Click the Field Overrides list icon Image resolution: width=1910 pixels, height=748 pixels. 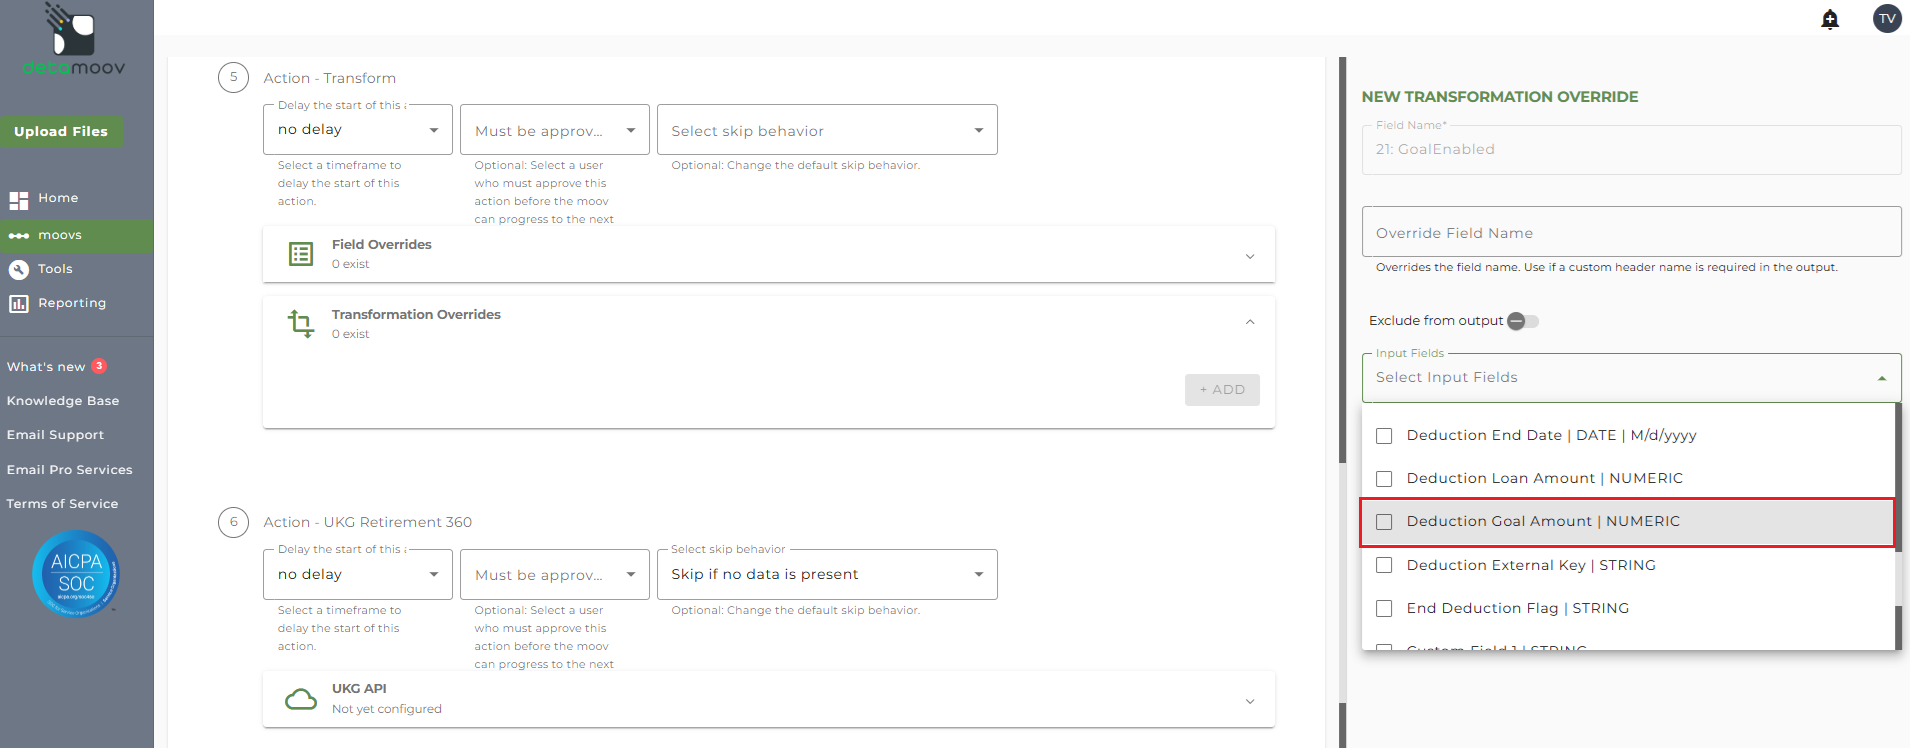(301, 254)
